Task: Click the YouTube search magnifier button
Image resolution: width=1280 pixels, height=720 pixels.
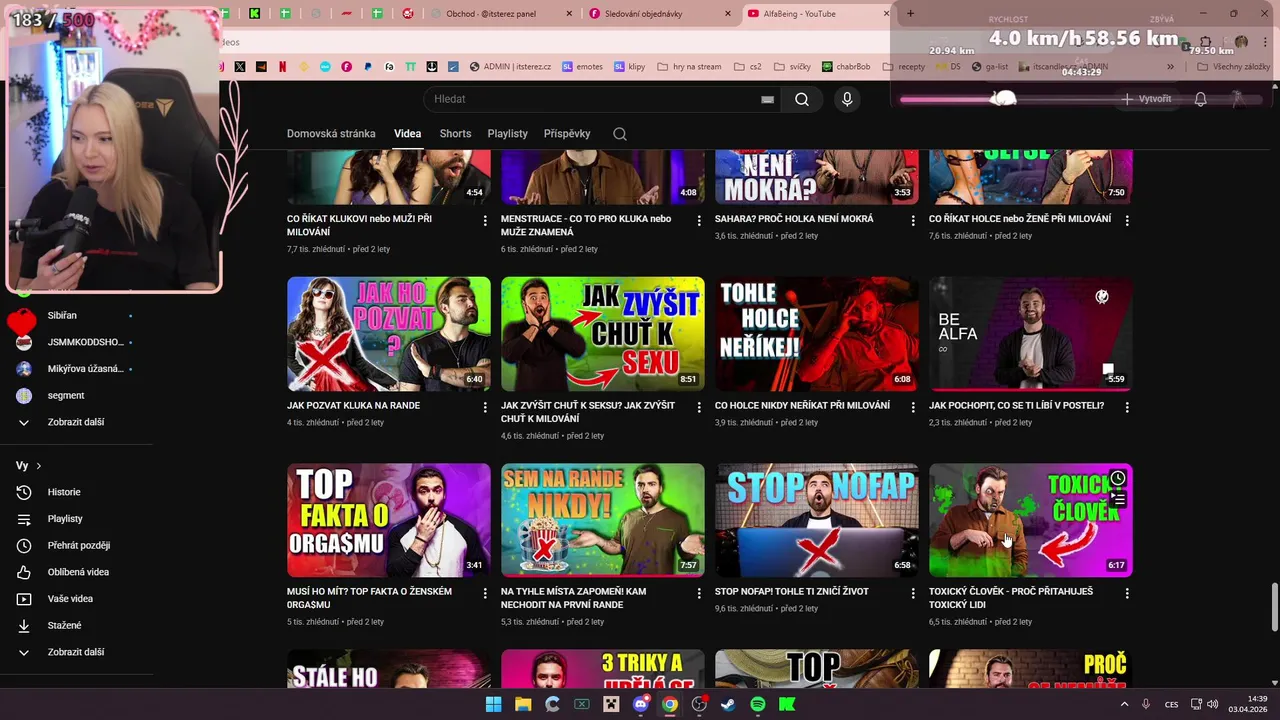Action: 802,99
